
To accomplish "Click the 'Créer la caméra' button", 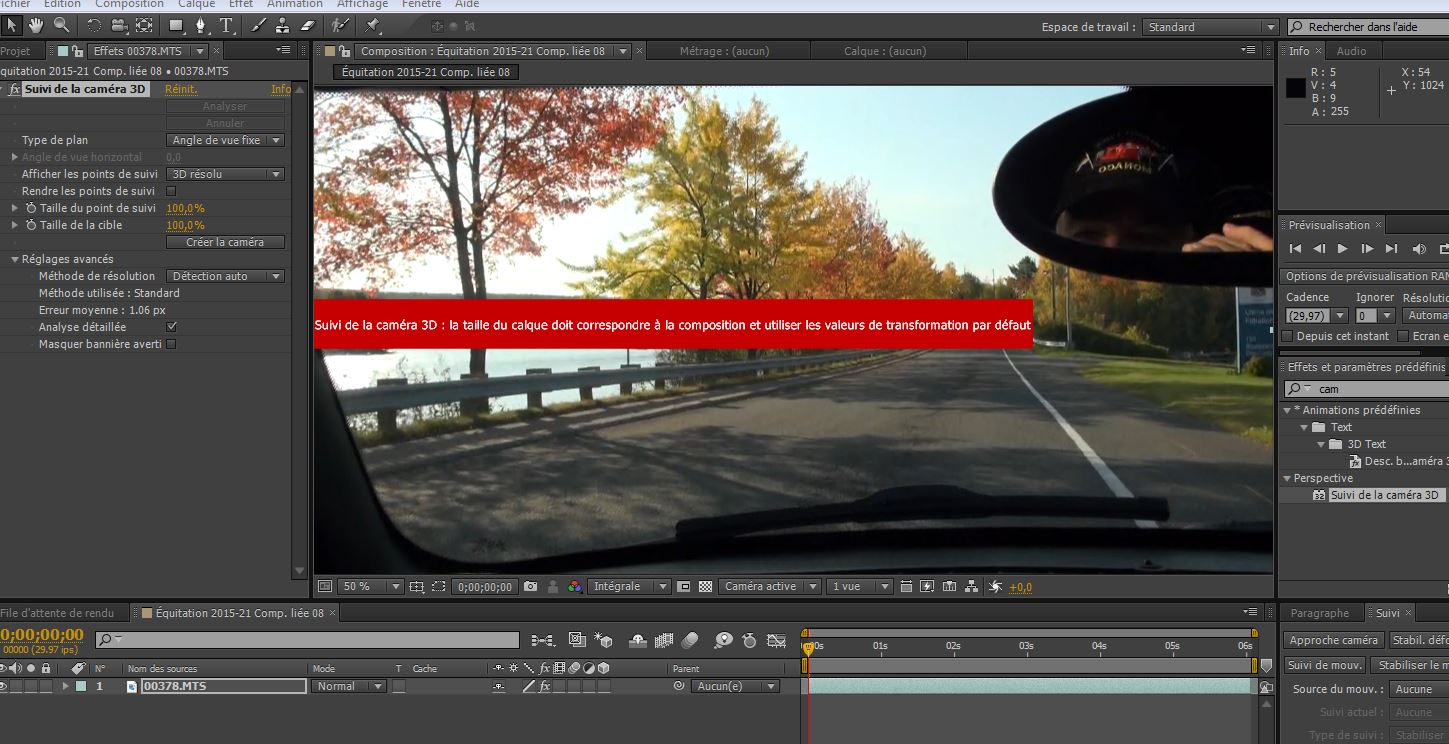I will [x=225, y=242].
